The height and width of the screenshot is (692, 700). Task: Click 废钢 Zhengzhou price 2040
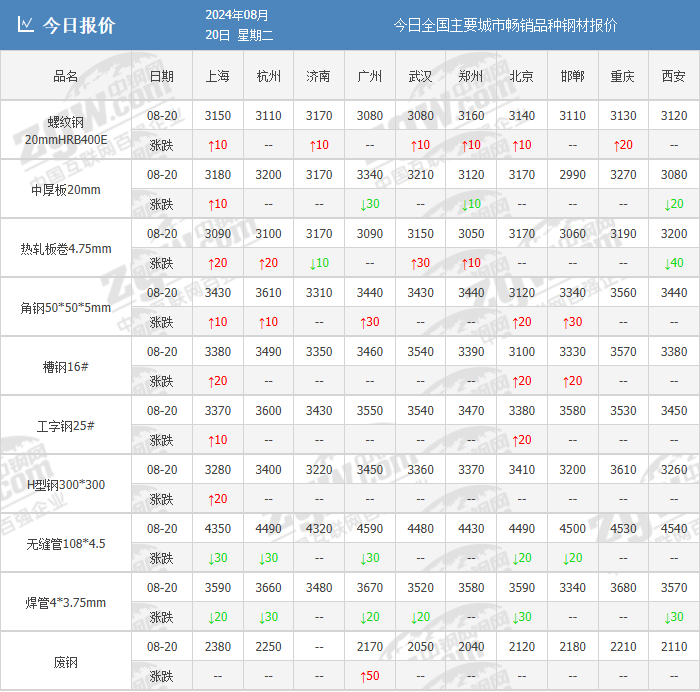[x=471, y=646]
